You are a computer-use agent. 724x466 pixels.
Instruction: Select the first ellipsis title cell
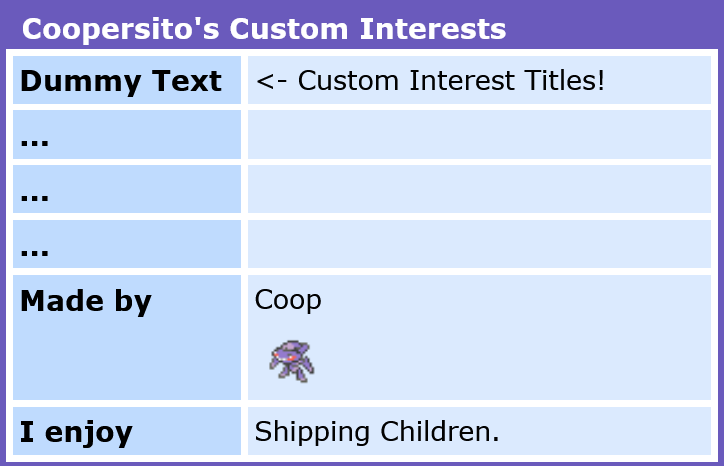[x=127, y=134]
